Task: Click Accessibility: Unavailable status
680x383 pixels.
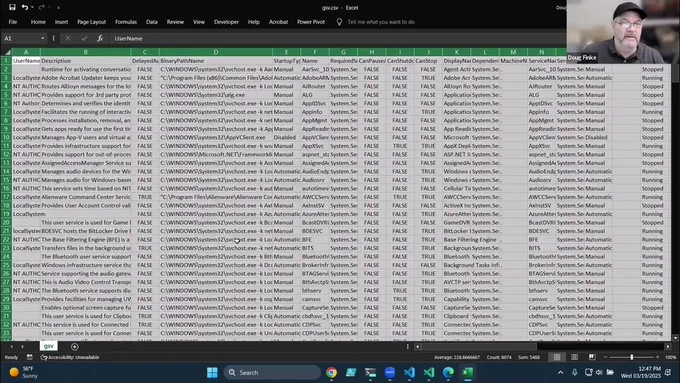Action: pos(70,357)
